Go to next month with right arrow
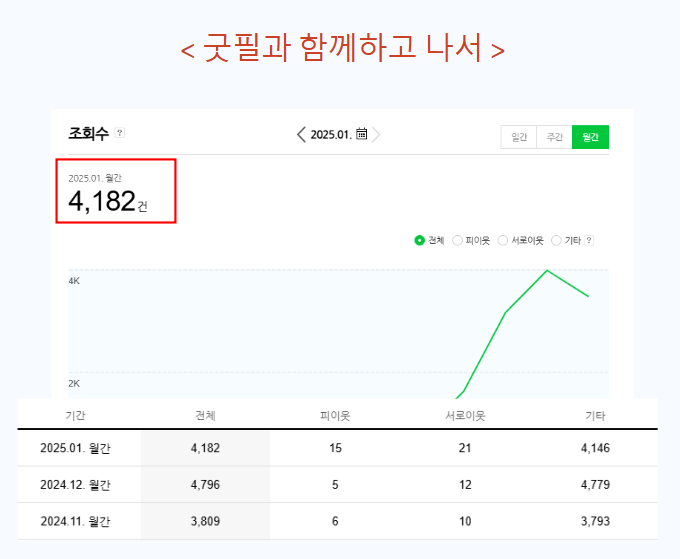The height and width of the screenshot is (559, 680). coord(377,135)
